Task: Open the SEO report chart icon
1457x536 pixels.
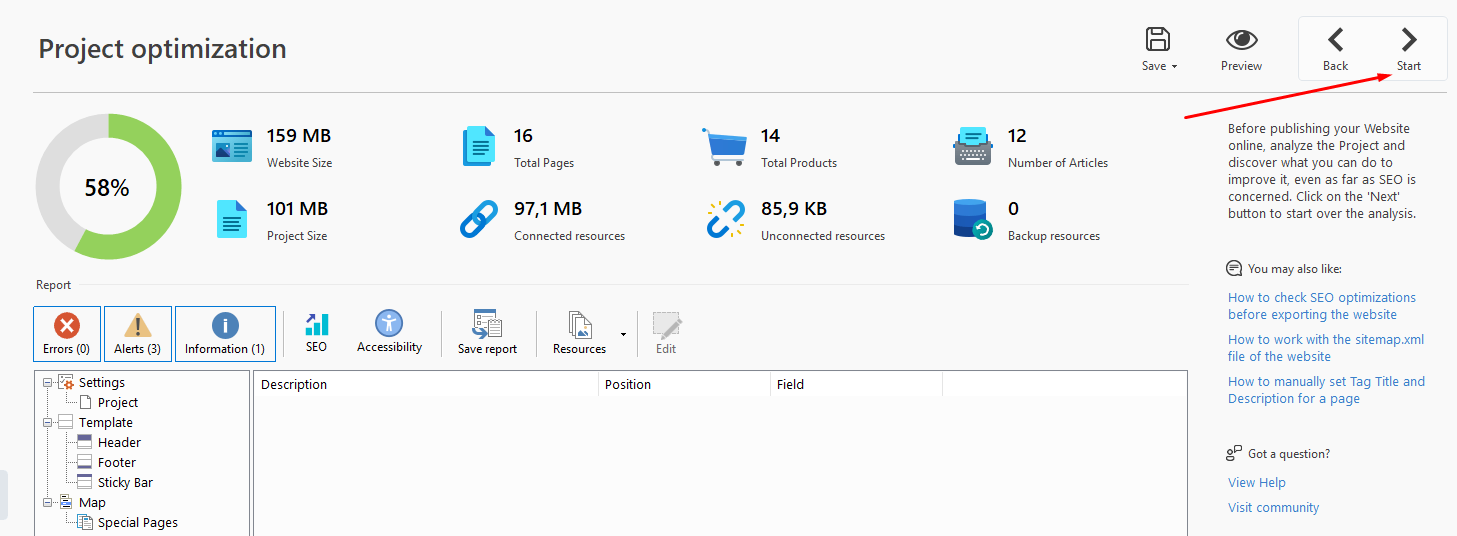Action: pyautogui.click(x=316, y=325)
